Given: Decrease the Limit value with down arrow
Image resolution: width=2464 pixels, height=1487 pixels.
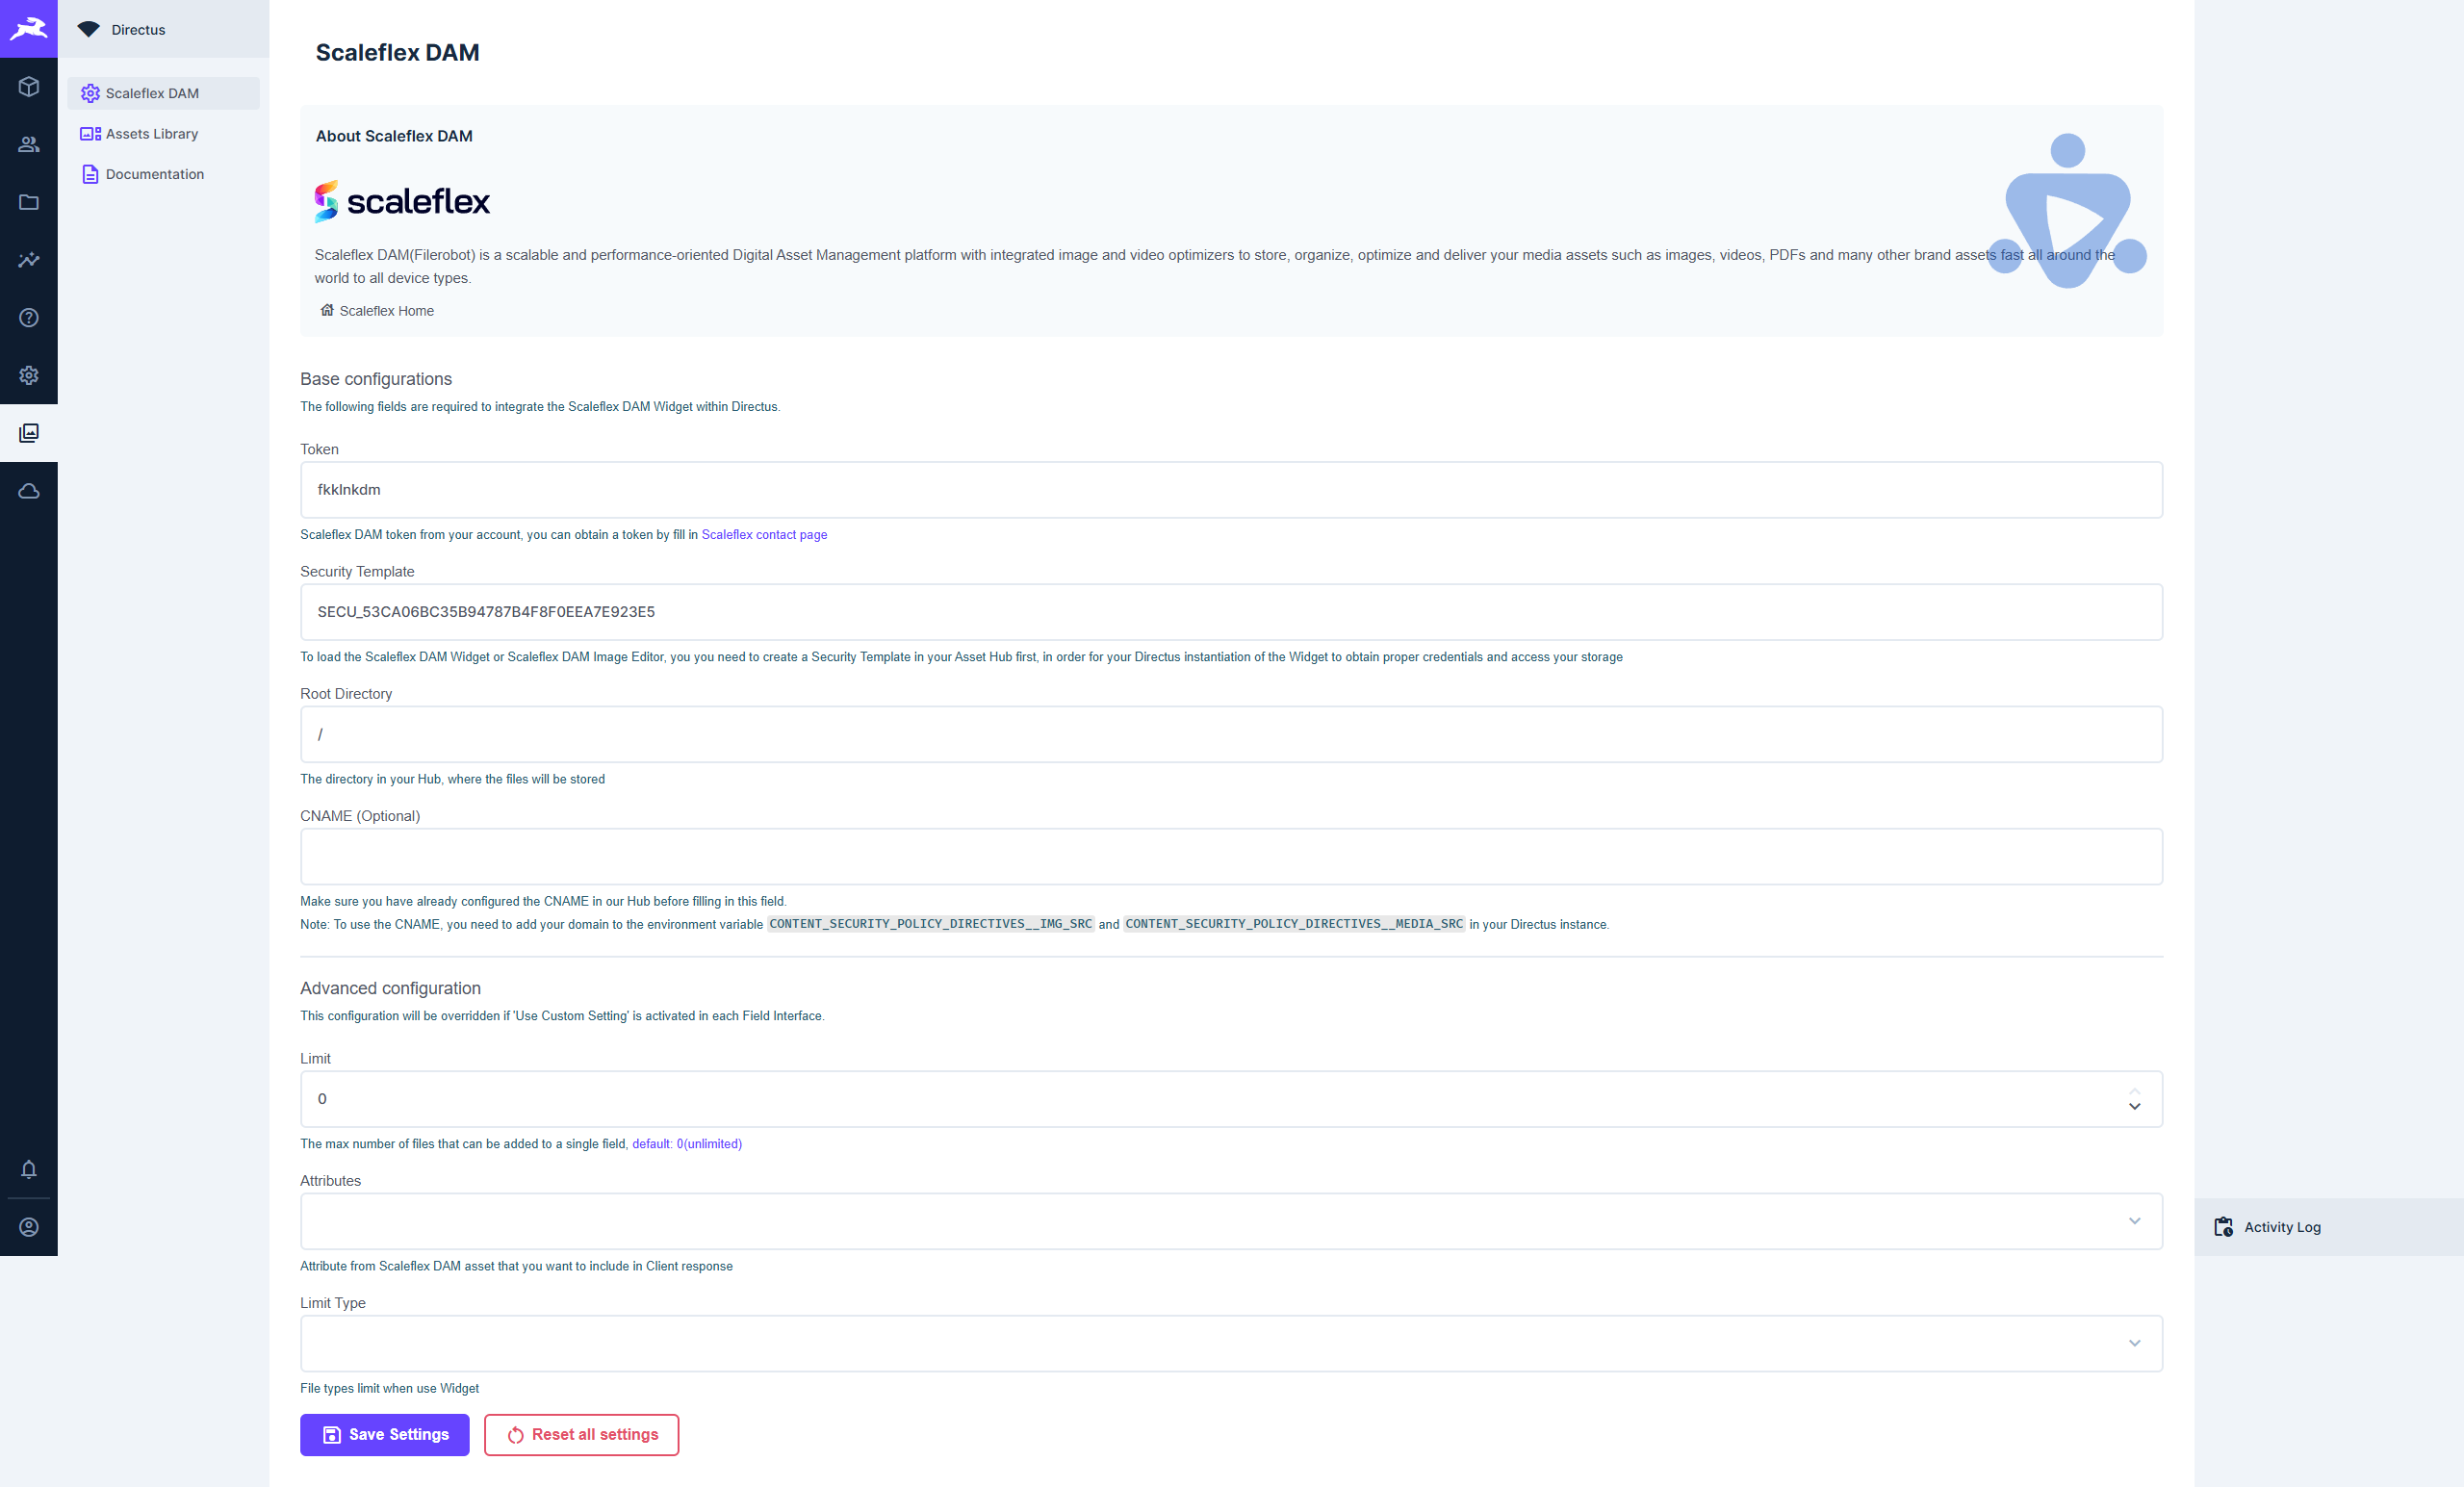Looking at the screenshot, I should tap(2134, 1107).
